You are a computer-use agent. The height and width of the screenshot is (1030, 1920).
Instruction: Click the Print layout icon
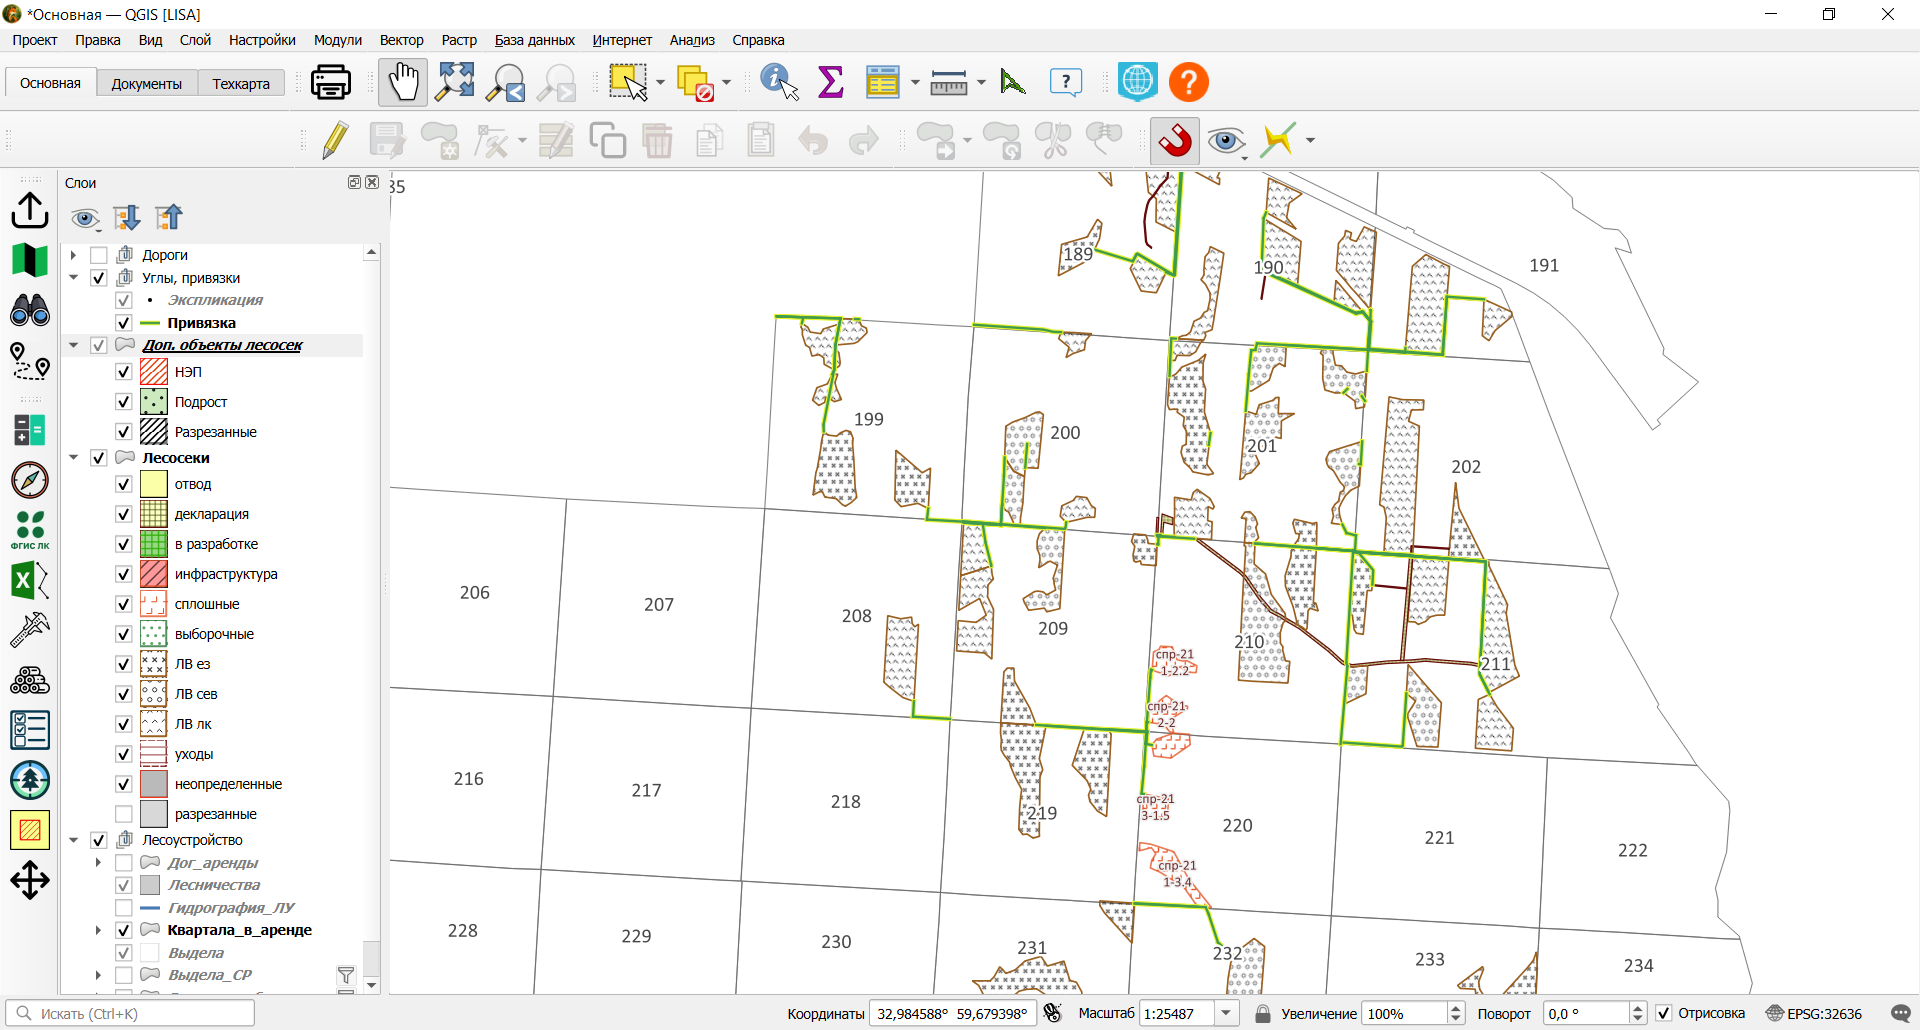coord(330,82)
